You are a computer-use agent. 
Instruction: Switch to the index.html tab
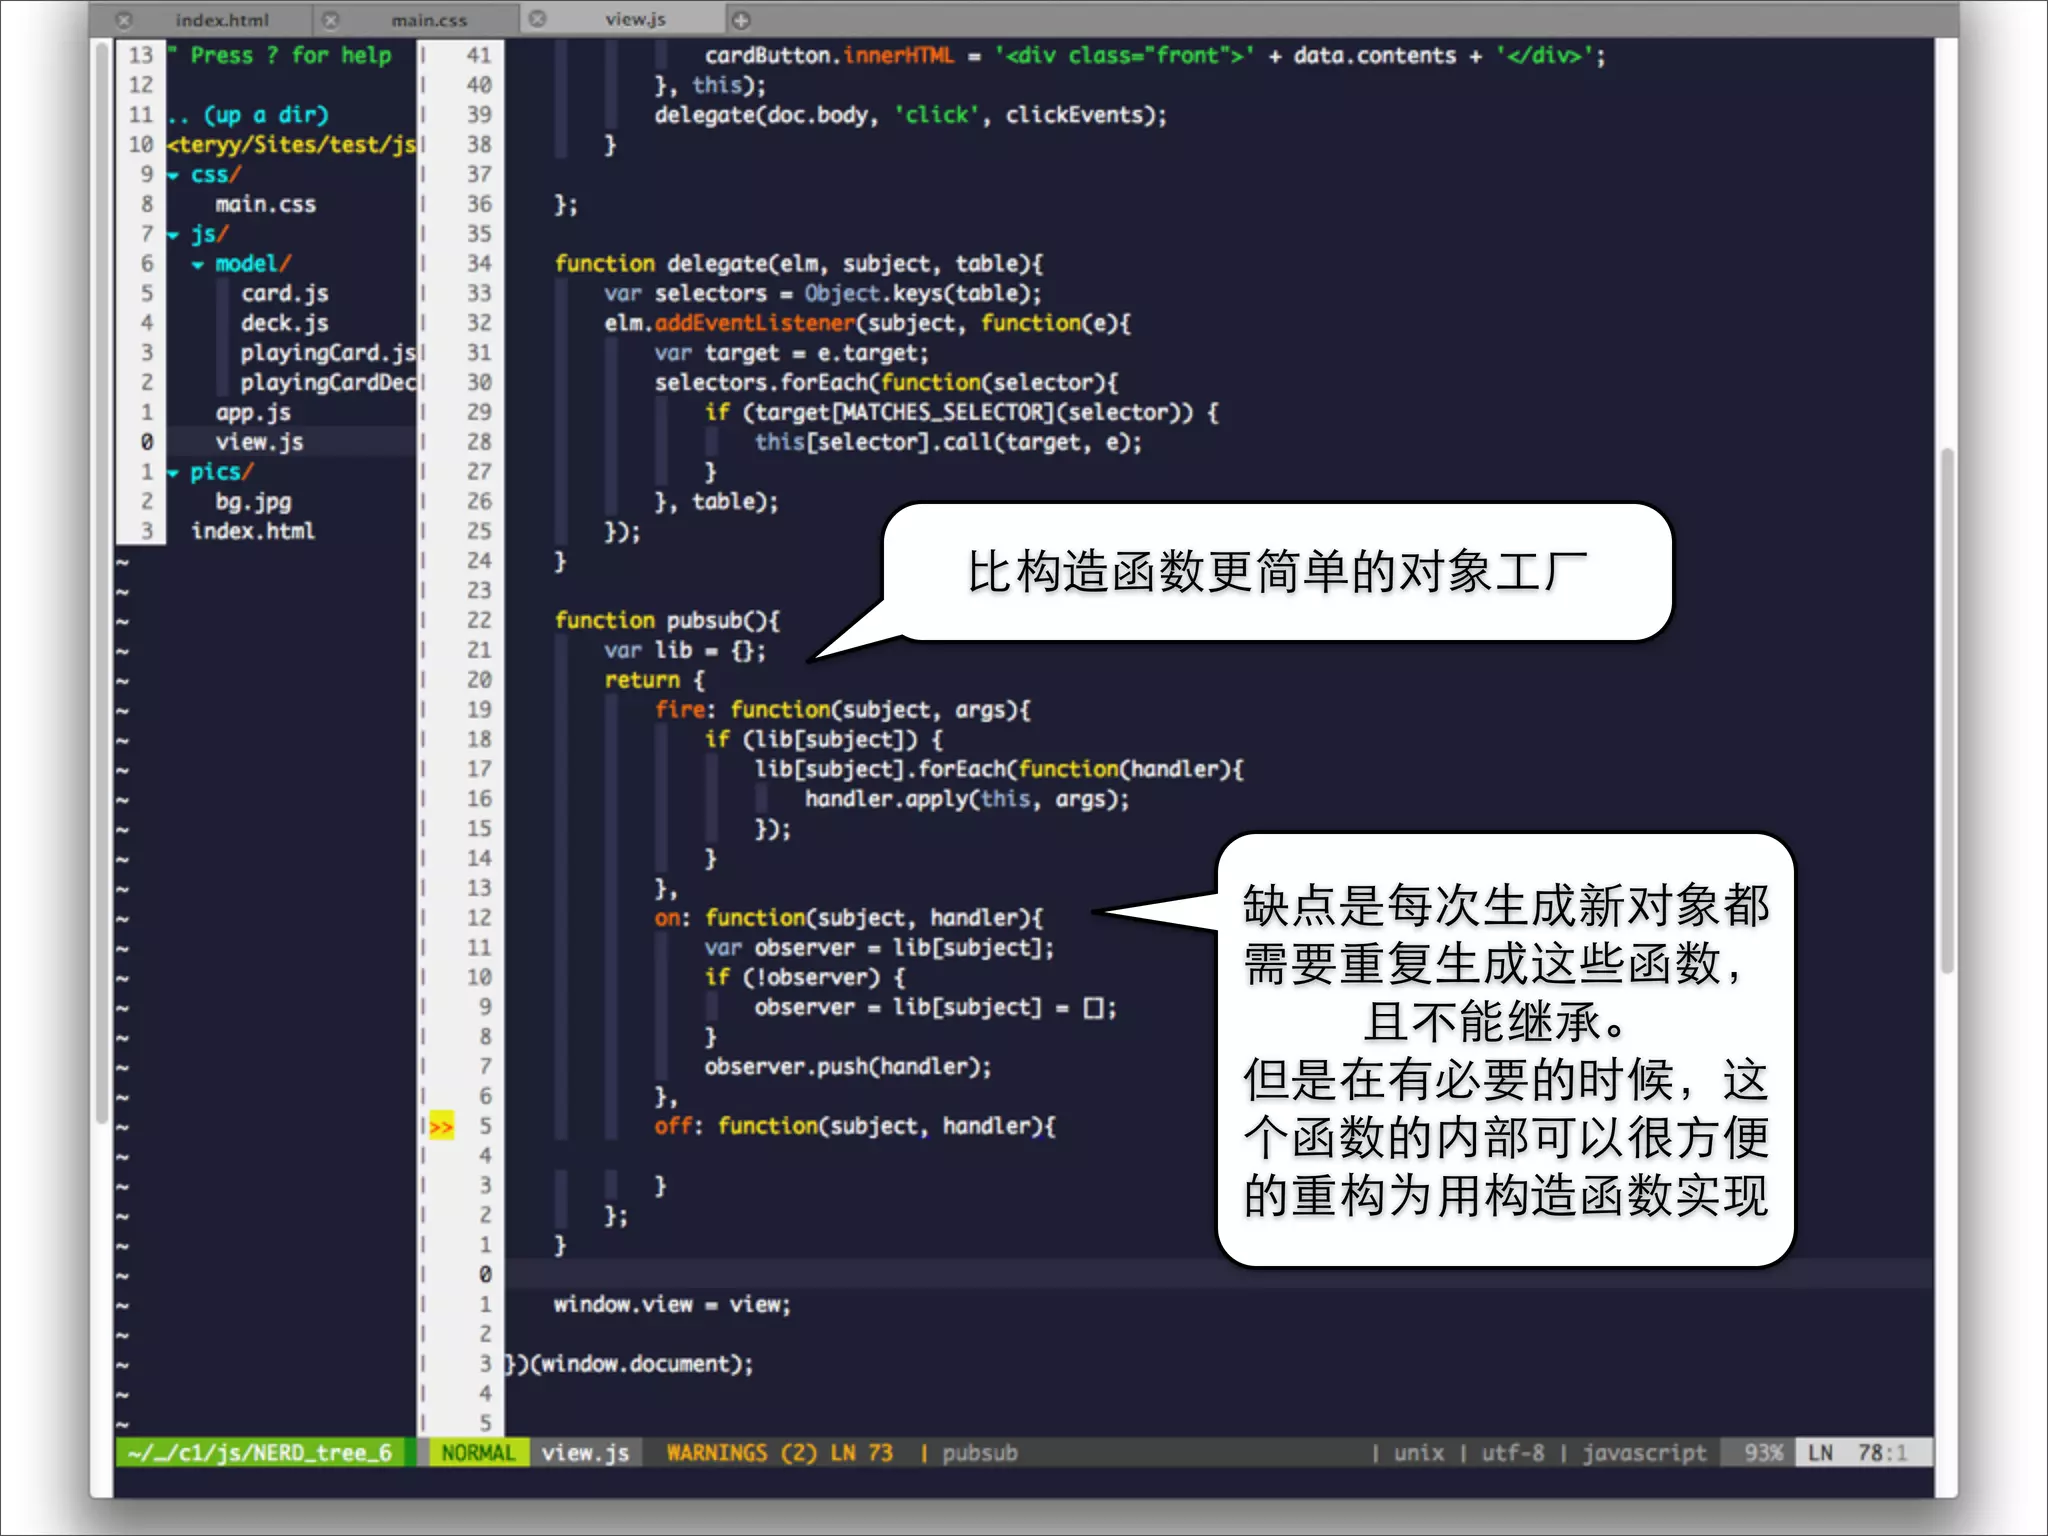tap(222, 19)
